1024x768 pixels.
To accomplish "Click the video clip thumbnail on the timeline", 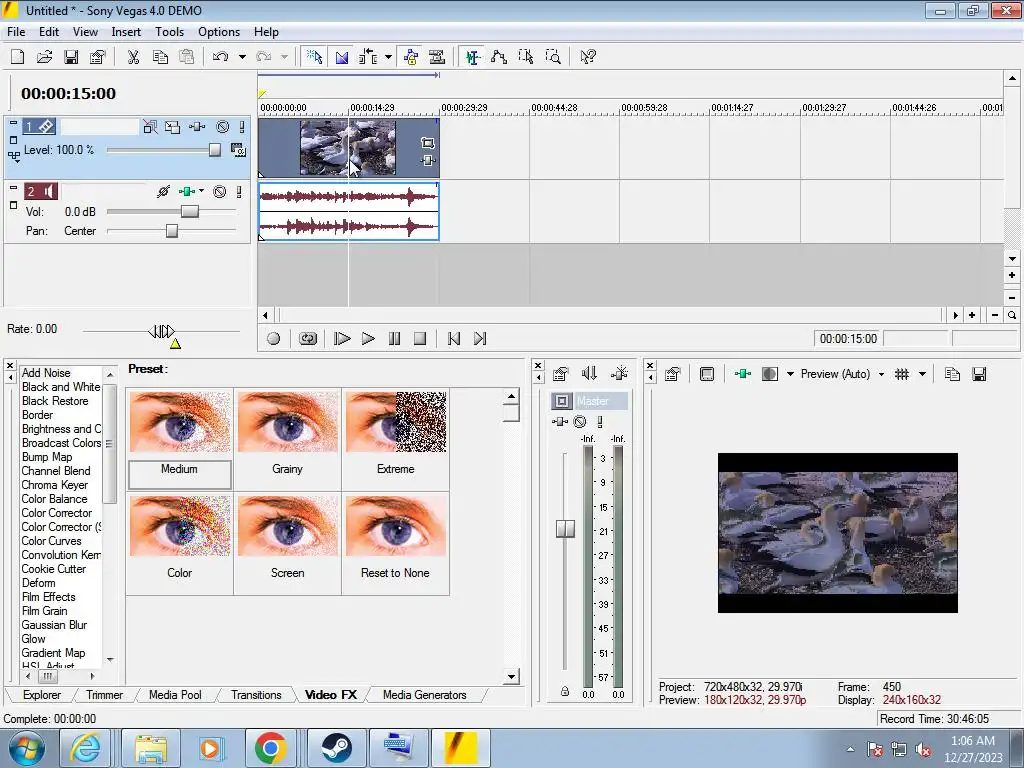I will coord(347,148).
